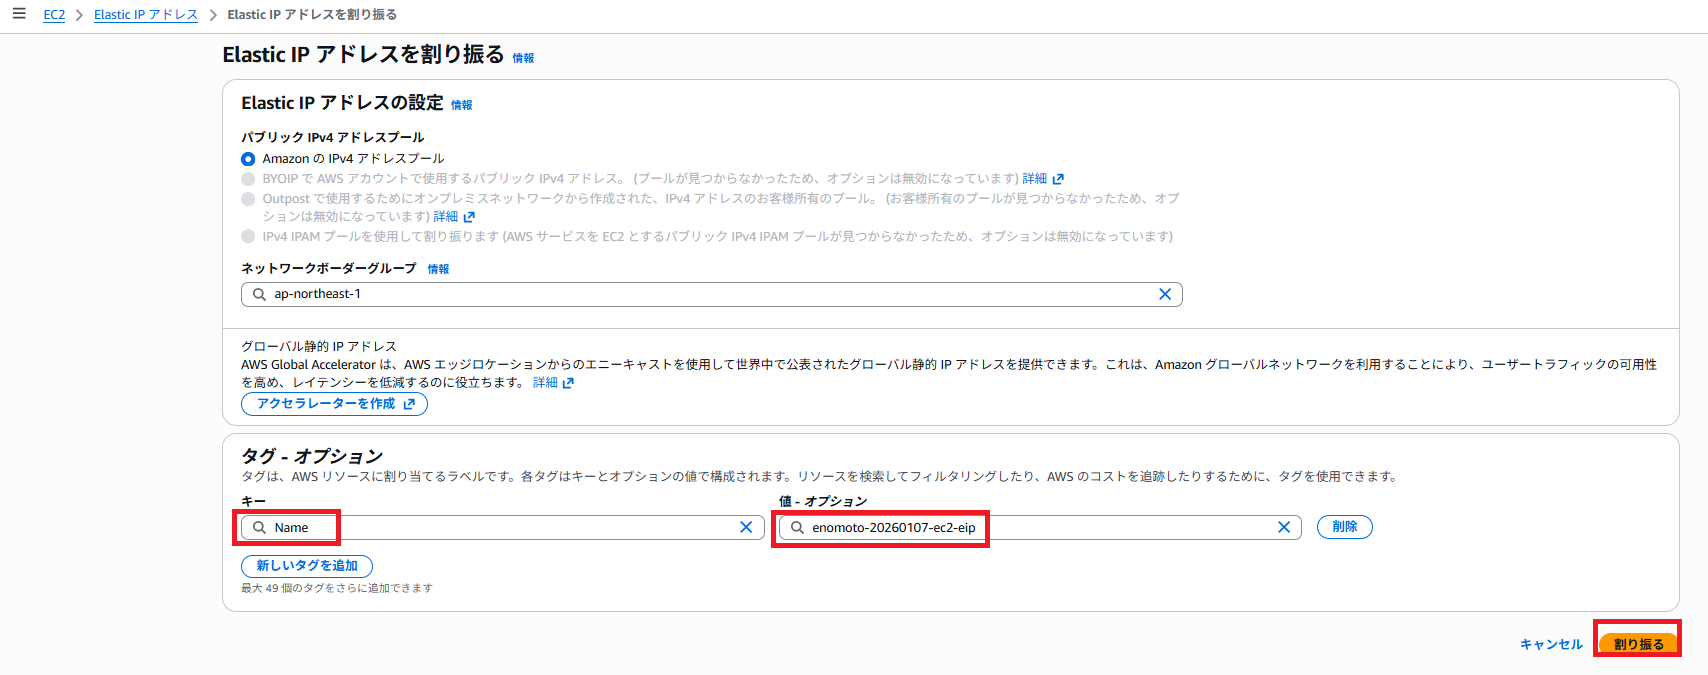Click 新しいタグを追加 to add tag
Screen dimensions: 1708x675
(x=307, y=566)
